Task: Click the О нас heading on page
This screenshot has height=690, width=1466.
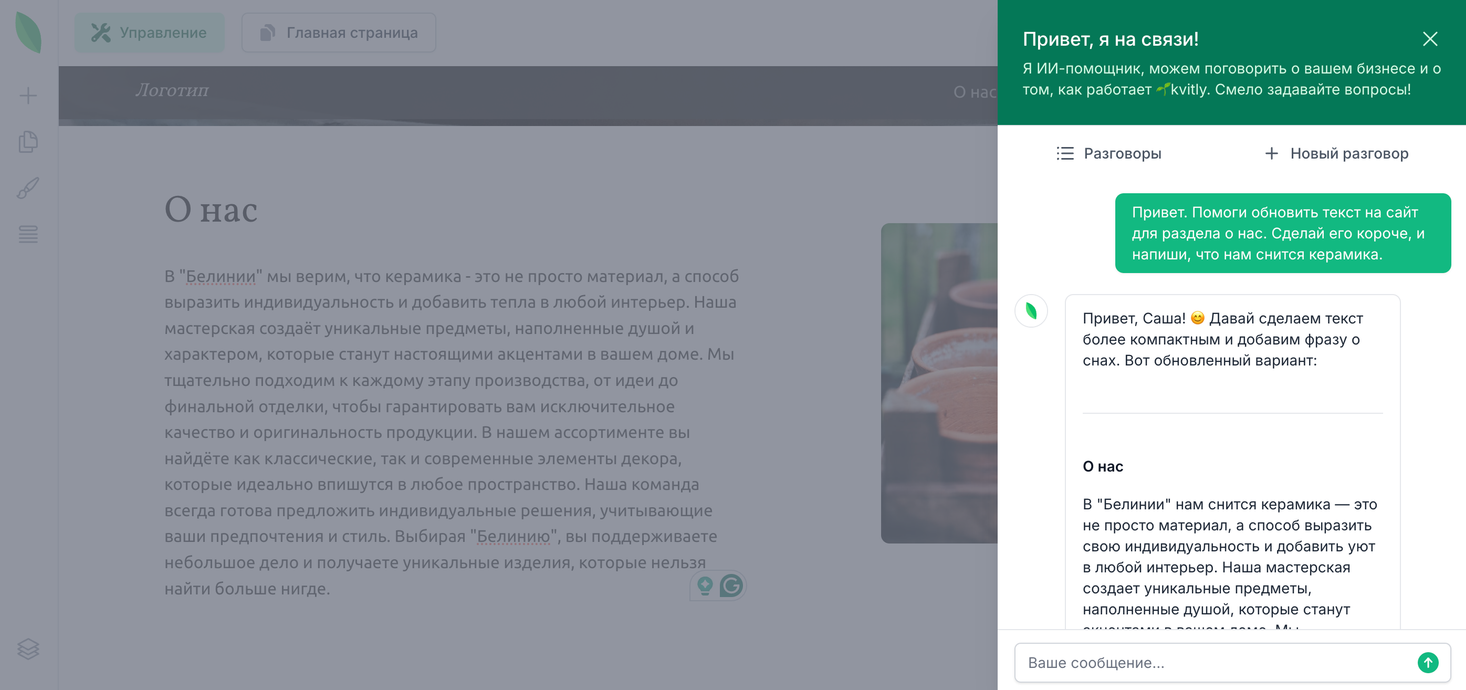Action: pos(211,210)
